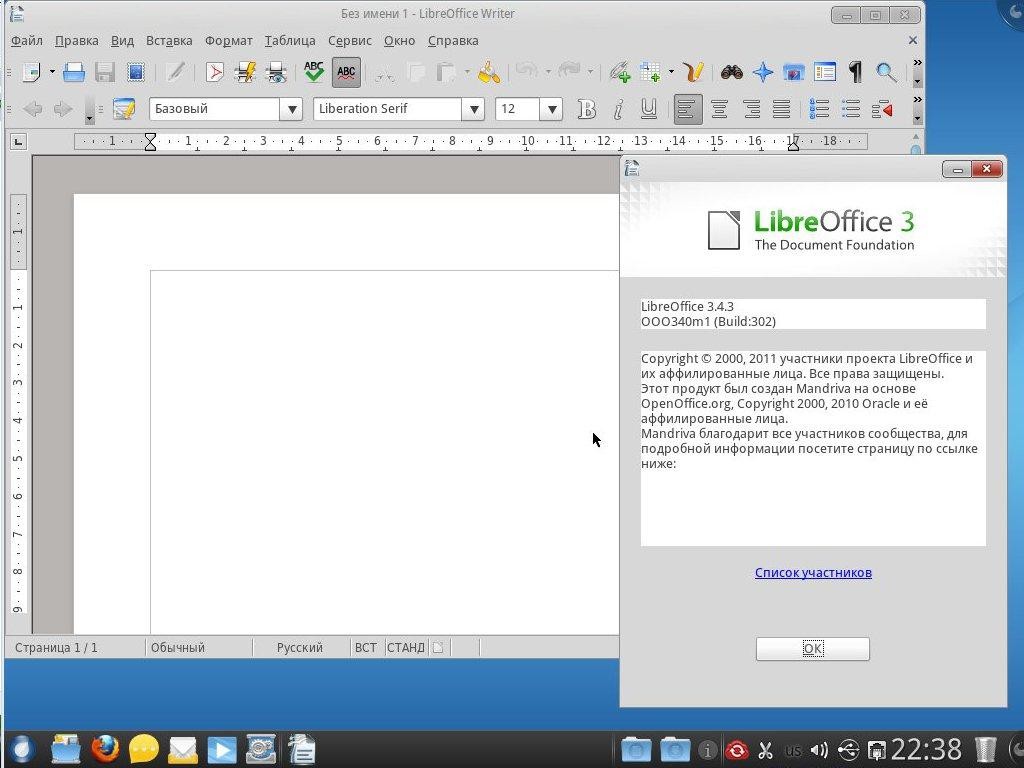This screenshot has height=768, width=1024.
Task: Toggle the ВСТ insert mode in status bar
Action: (x=366, y=648)
